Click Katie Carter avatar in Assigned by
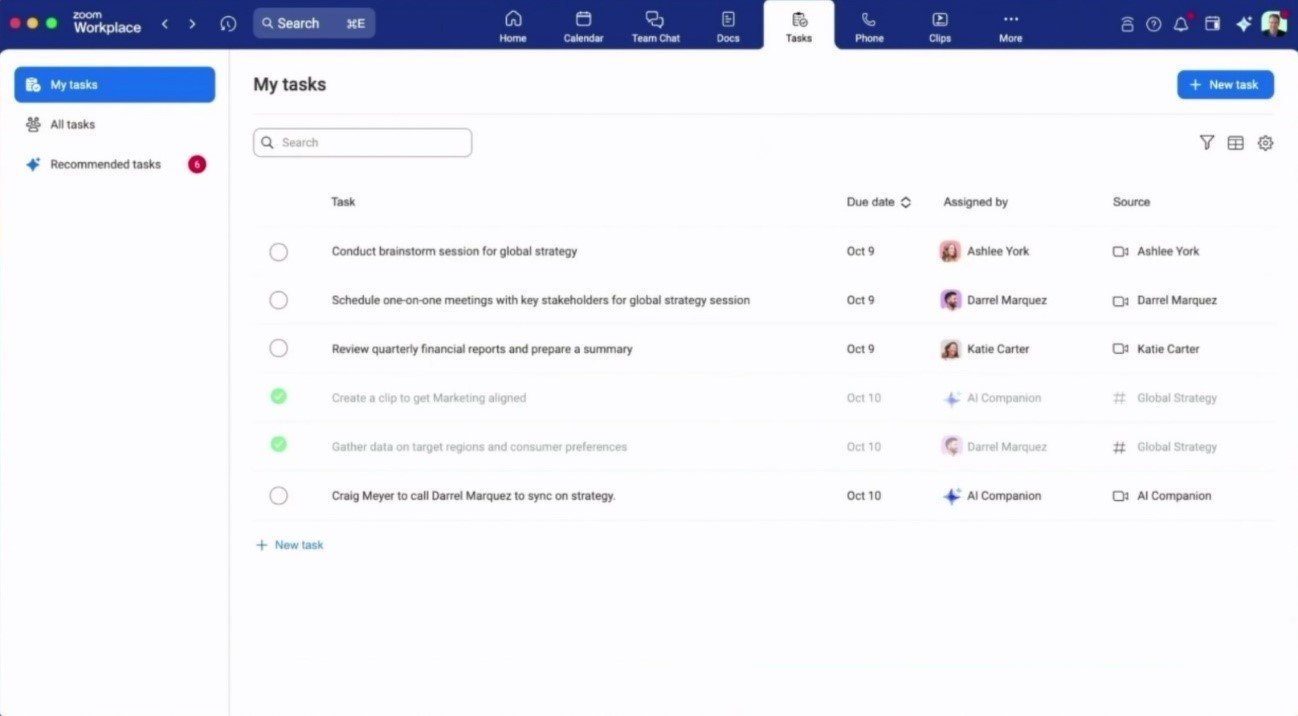The width and height of the screenshot is (1298, 716). click(950, 349)
